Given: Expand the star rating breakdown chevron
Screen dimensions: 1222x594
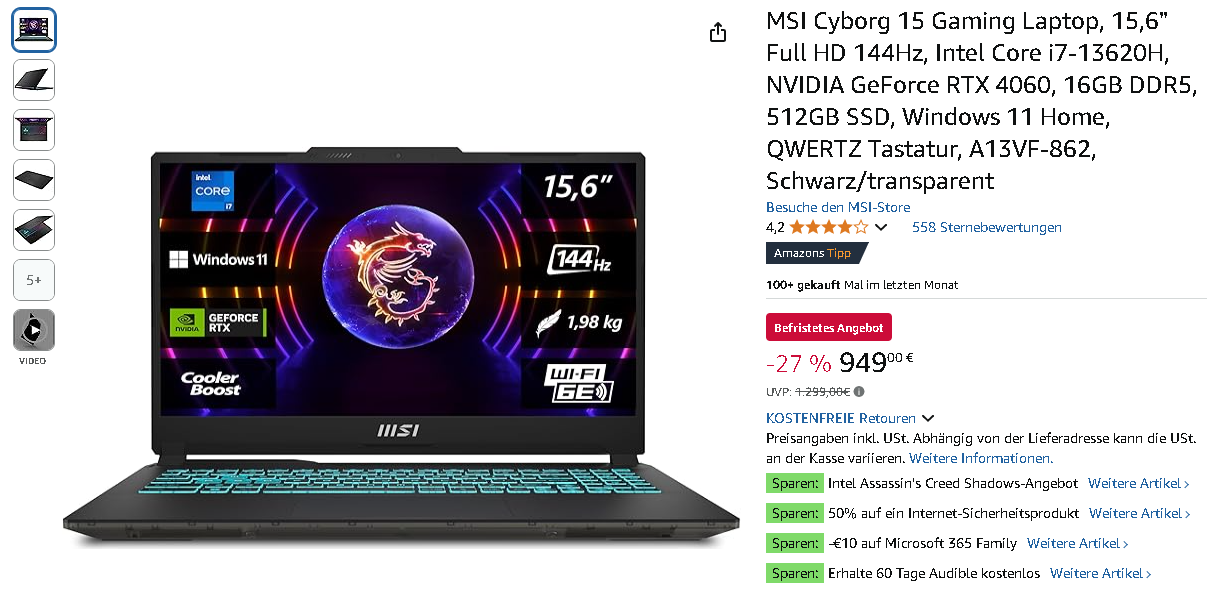Looking at the screenshot, I should pyautogui.click(x=881, y=227).
